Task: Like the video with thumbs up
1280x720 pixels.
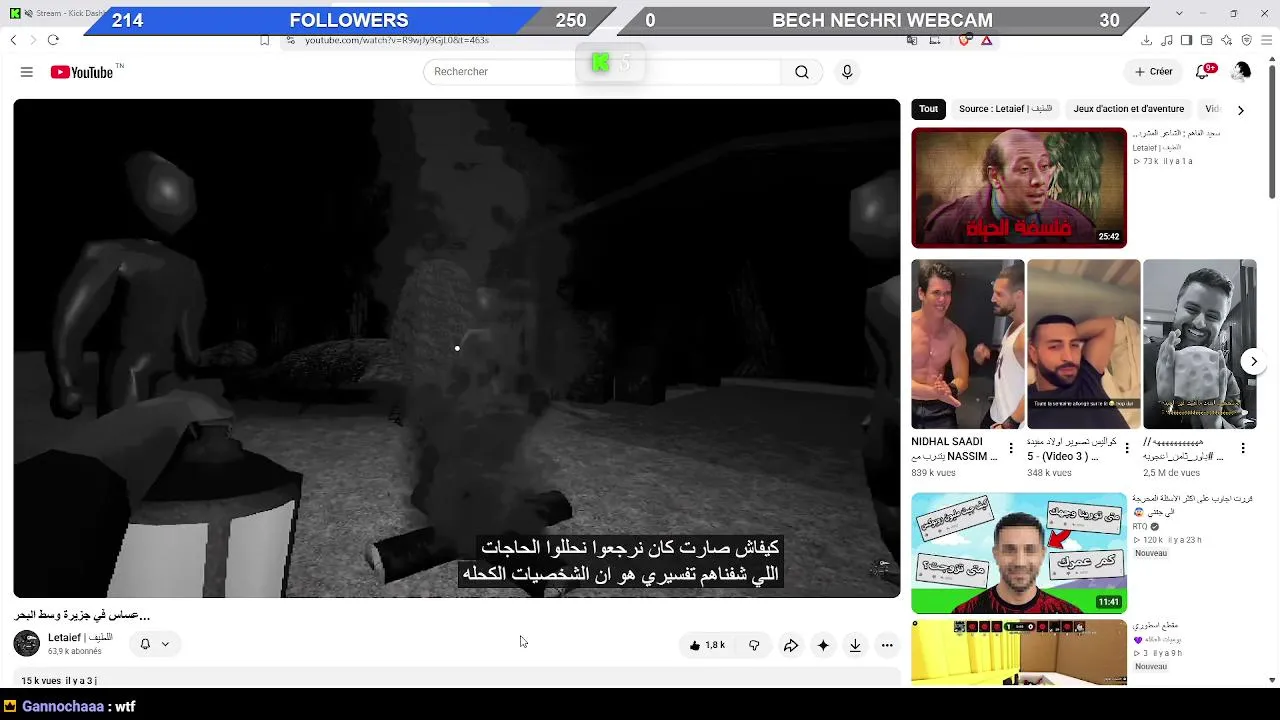Action: click(x=707, y=645)
